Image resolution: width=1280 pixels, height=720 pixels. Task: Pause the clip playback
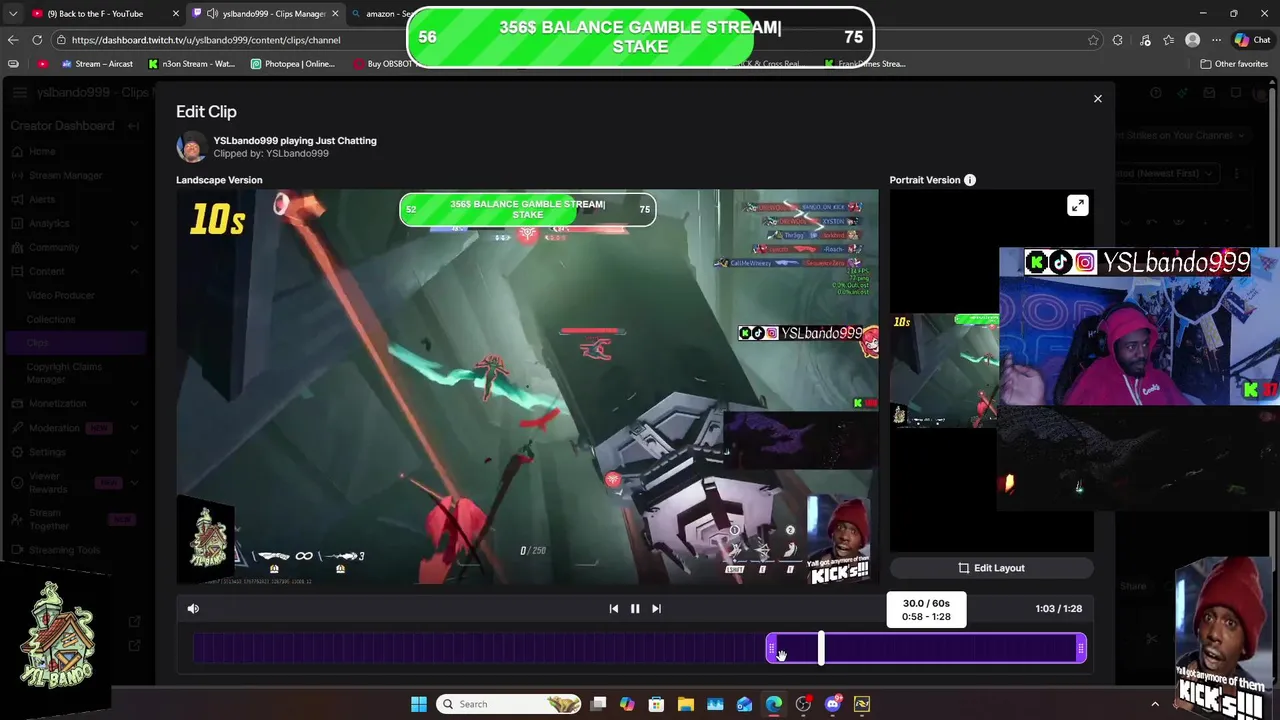pyautogui.click(x=635, y=608)
